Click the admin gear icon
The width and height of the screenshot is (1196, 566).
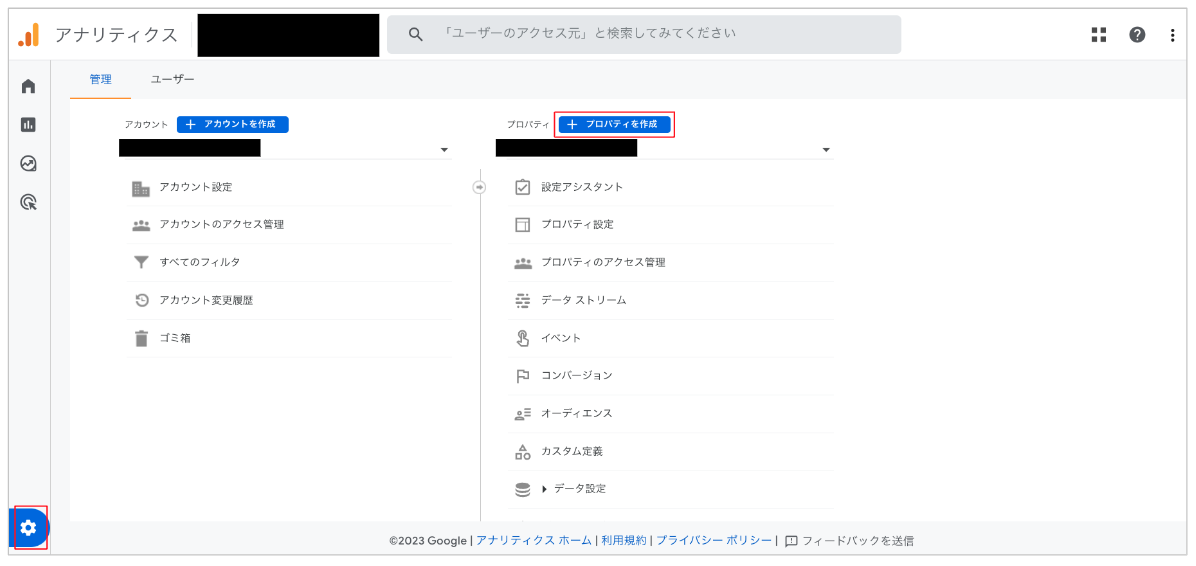pyautogui.click(x=28, y=527)
